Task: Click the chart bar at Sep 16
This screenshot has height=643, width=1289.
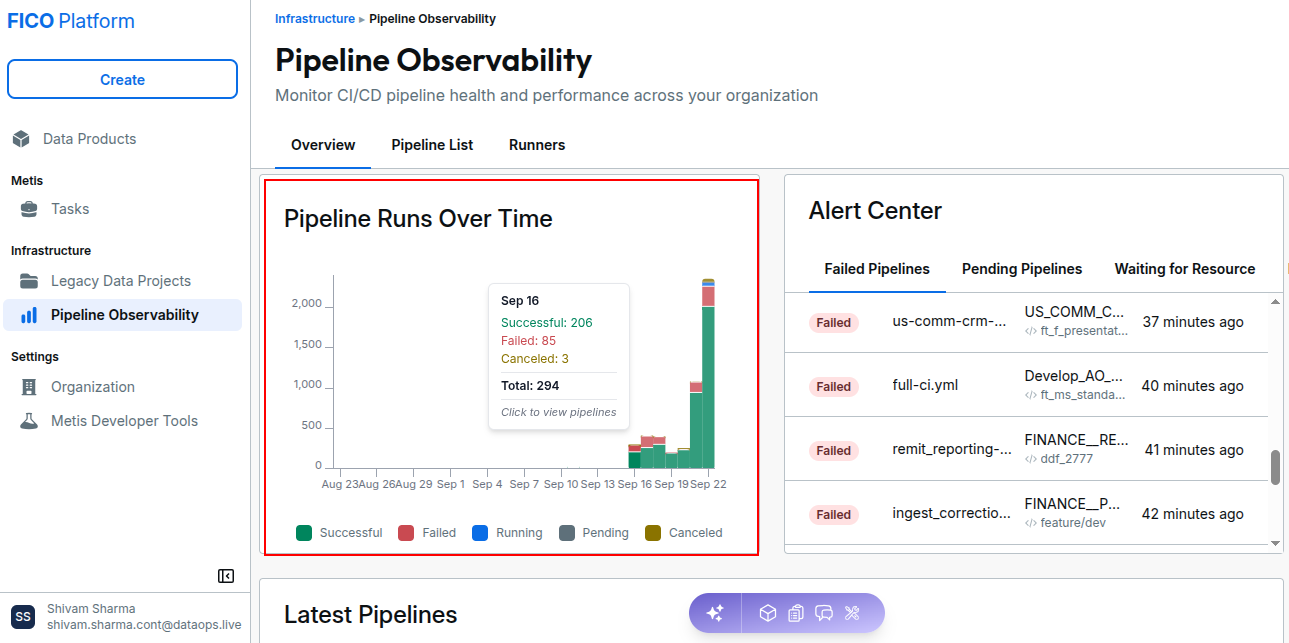Action: 634,456
